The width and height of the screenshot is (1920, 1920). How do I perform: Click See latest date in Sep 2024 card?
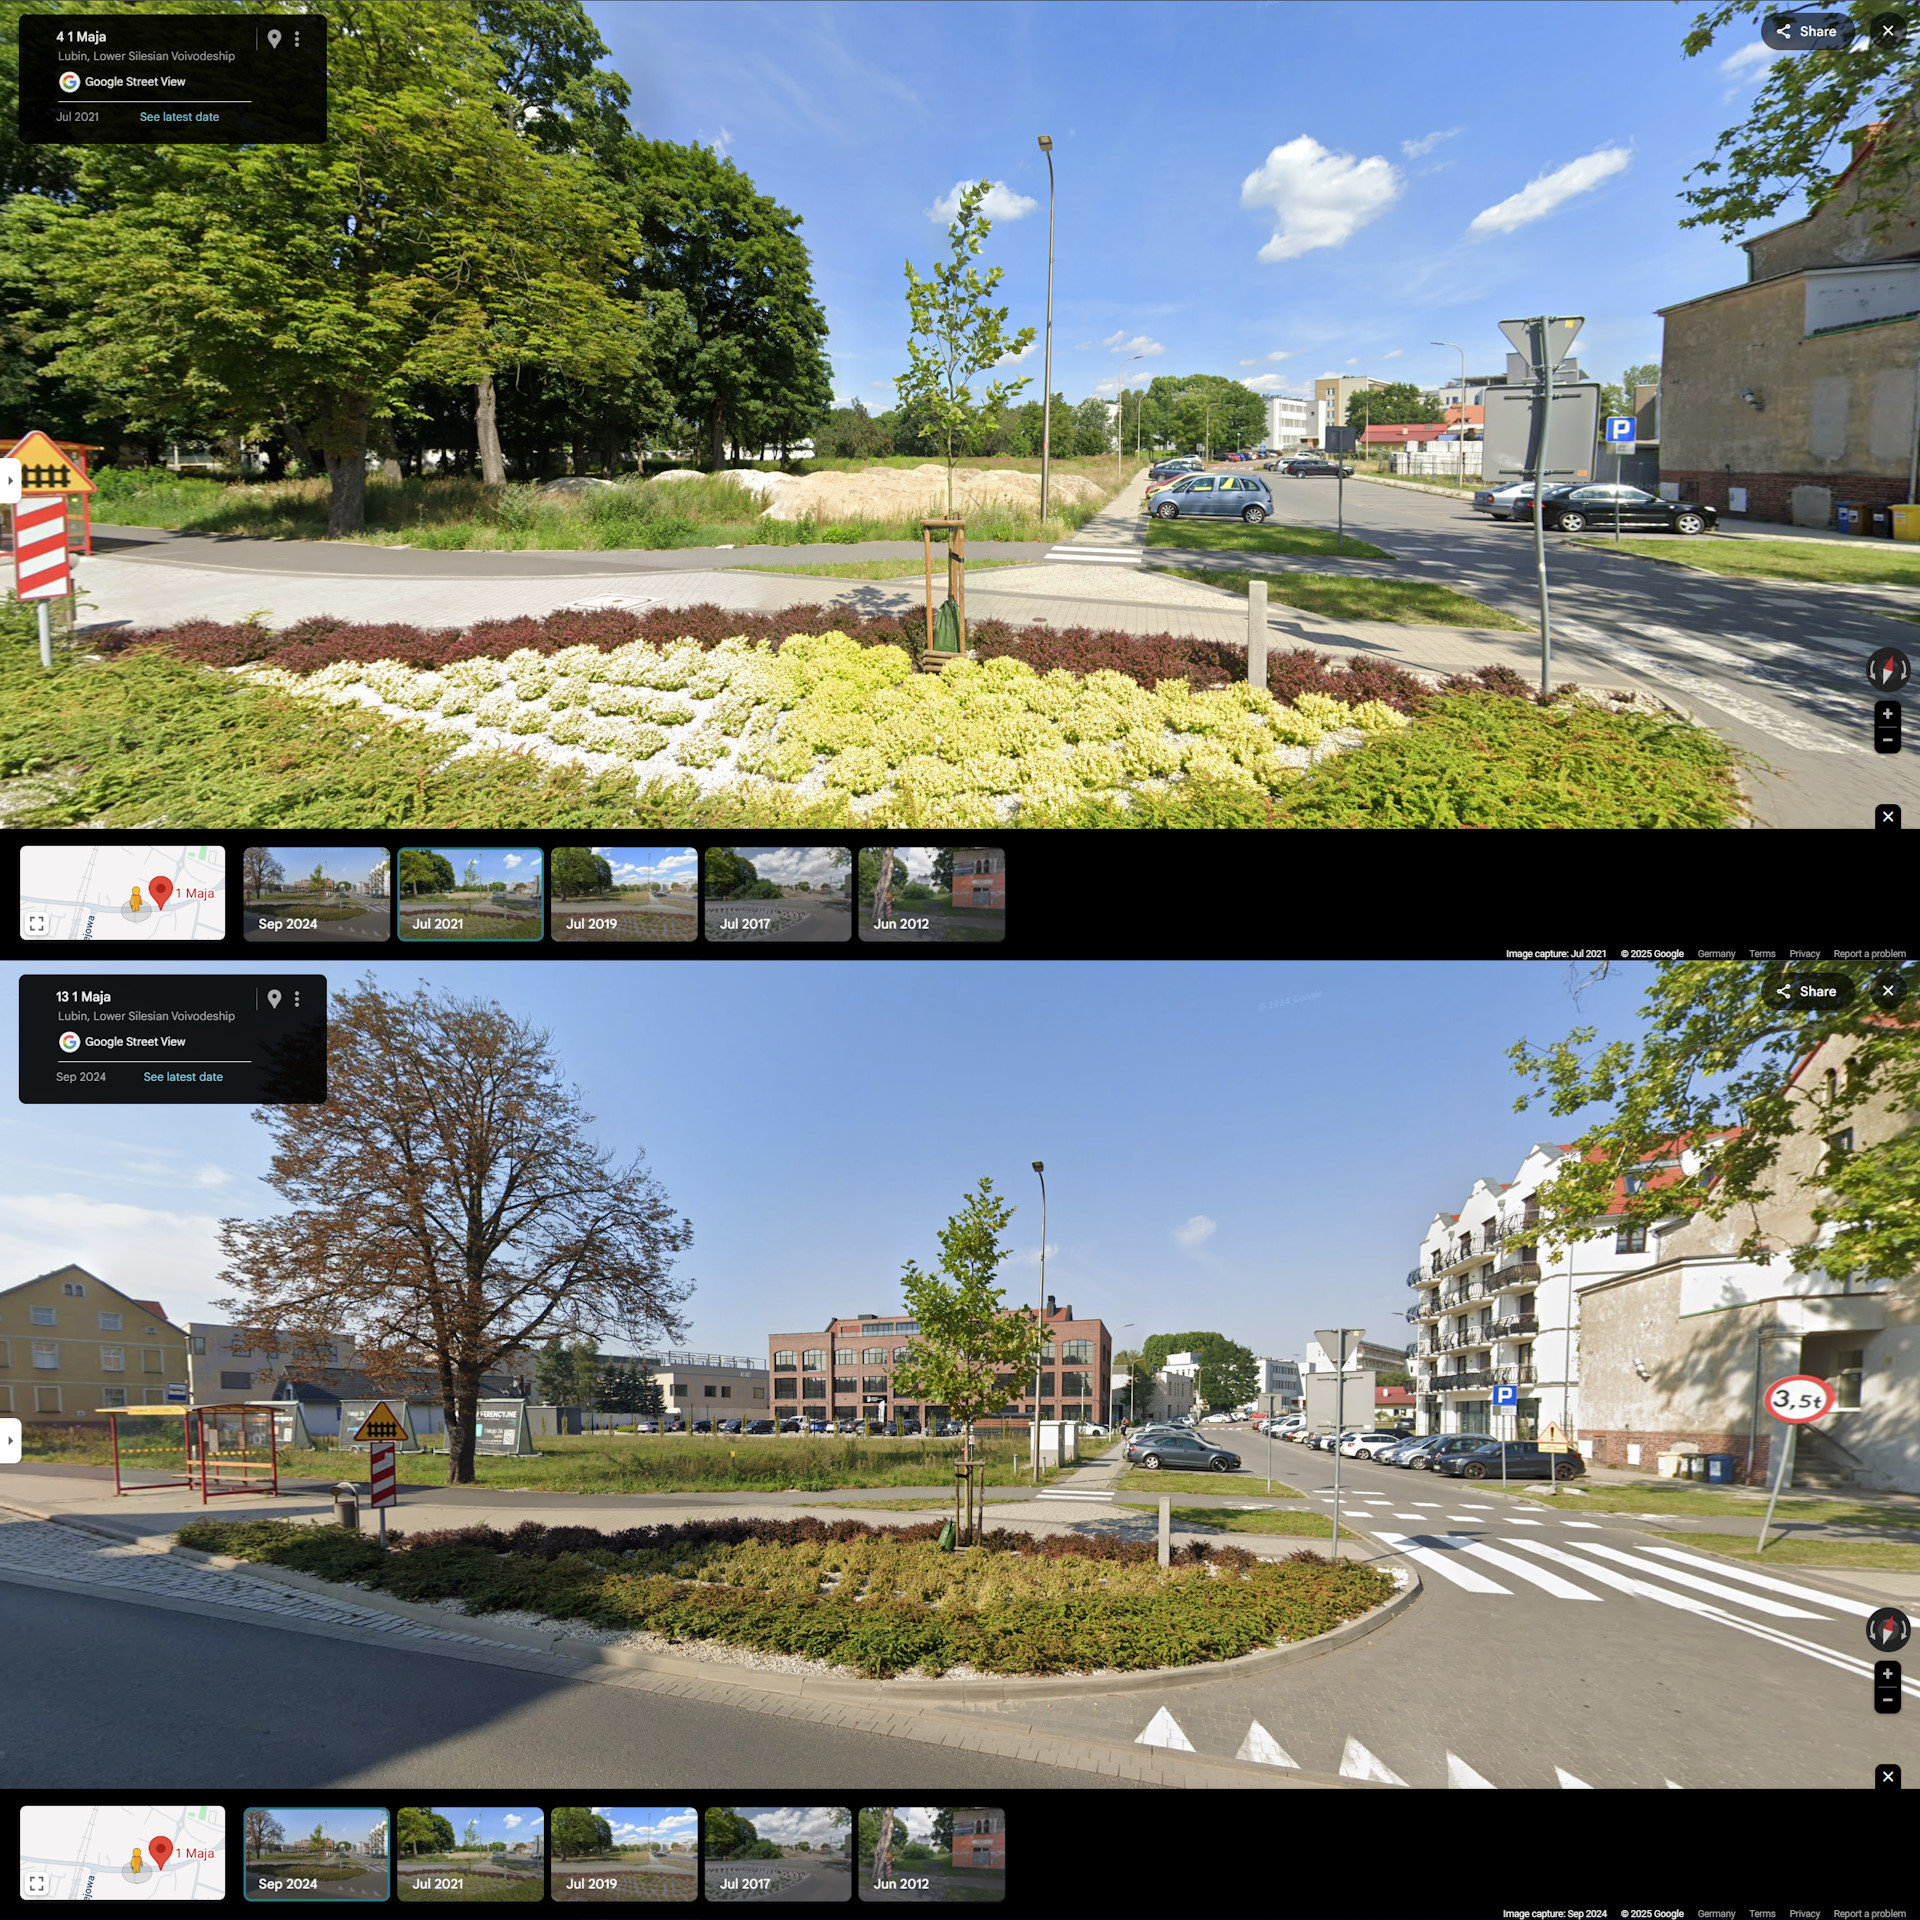pos(183,1077)
